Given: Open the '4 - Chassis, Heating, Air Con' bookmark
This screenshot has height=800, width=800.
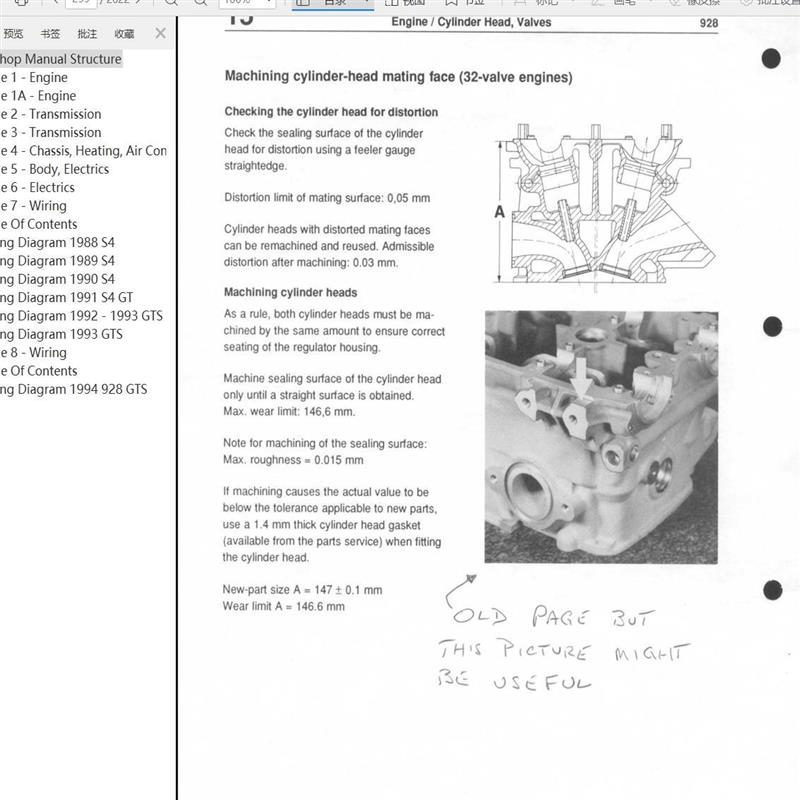Looking at the screenshot, I should click(84, 151).
